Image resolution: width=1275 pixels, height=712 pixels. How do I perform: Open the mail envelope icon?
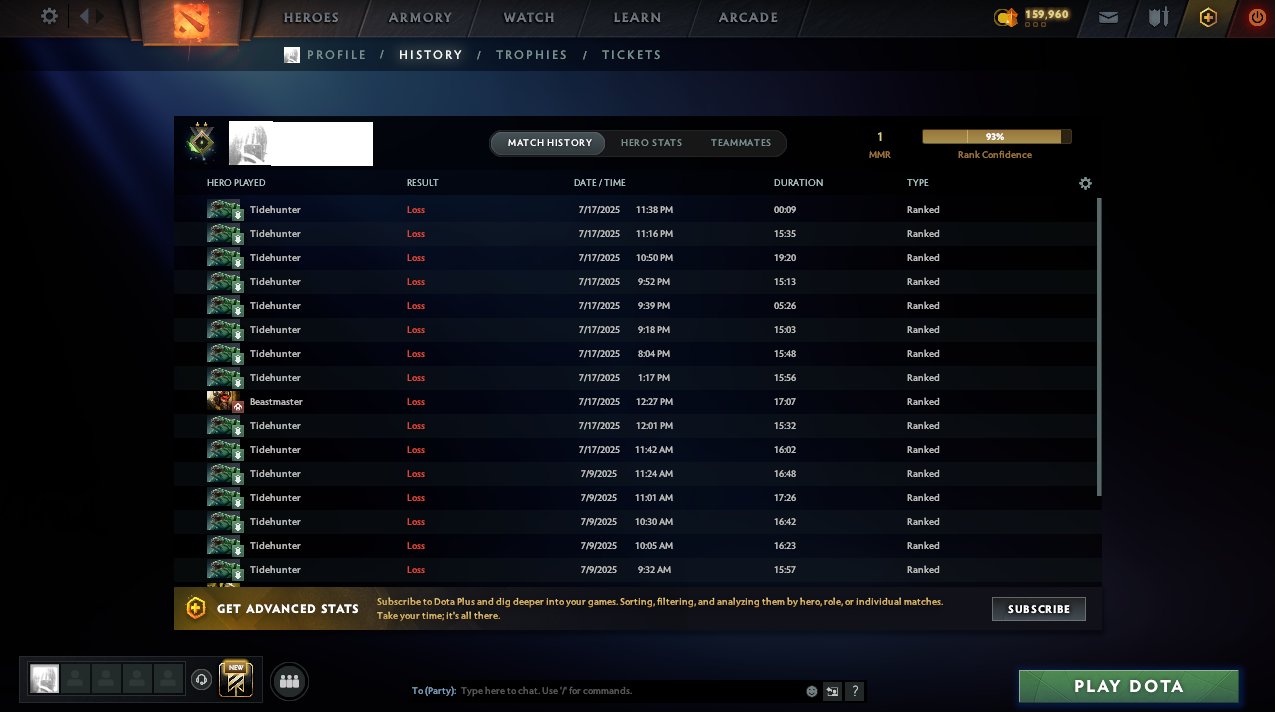1108,17
